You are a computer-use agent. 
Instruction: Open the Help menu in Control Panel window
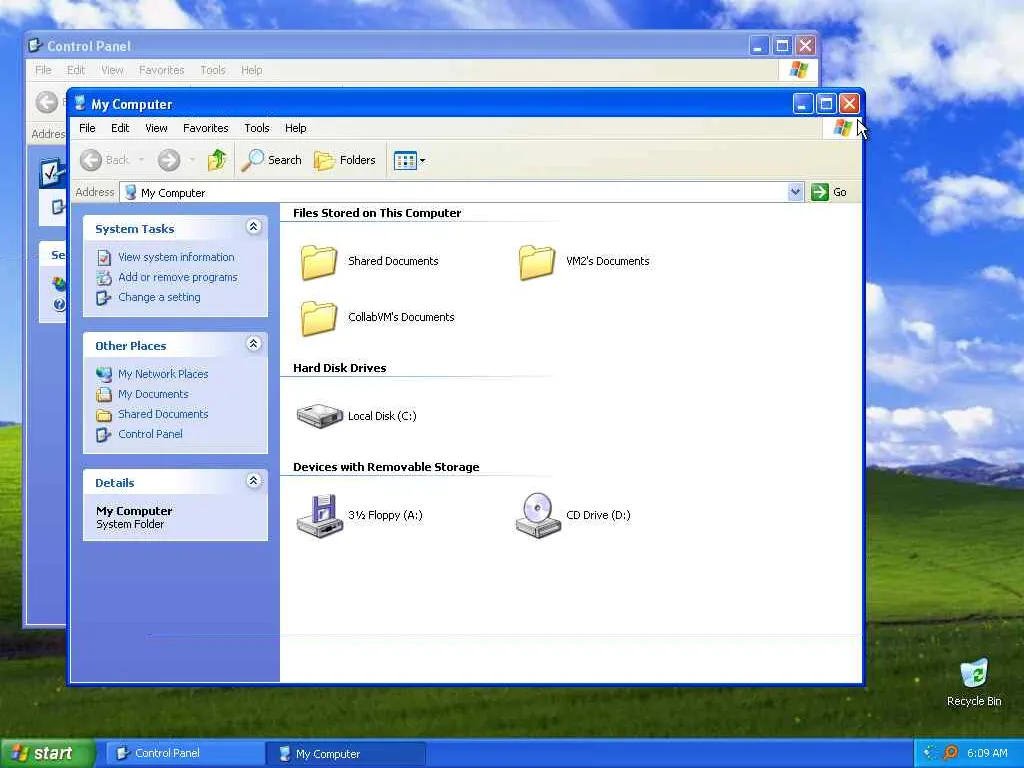[251, 70]
